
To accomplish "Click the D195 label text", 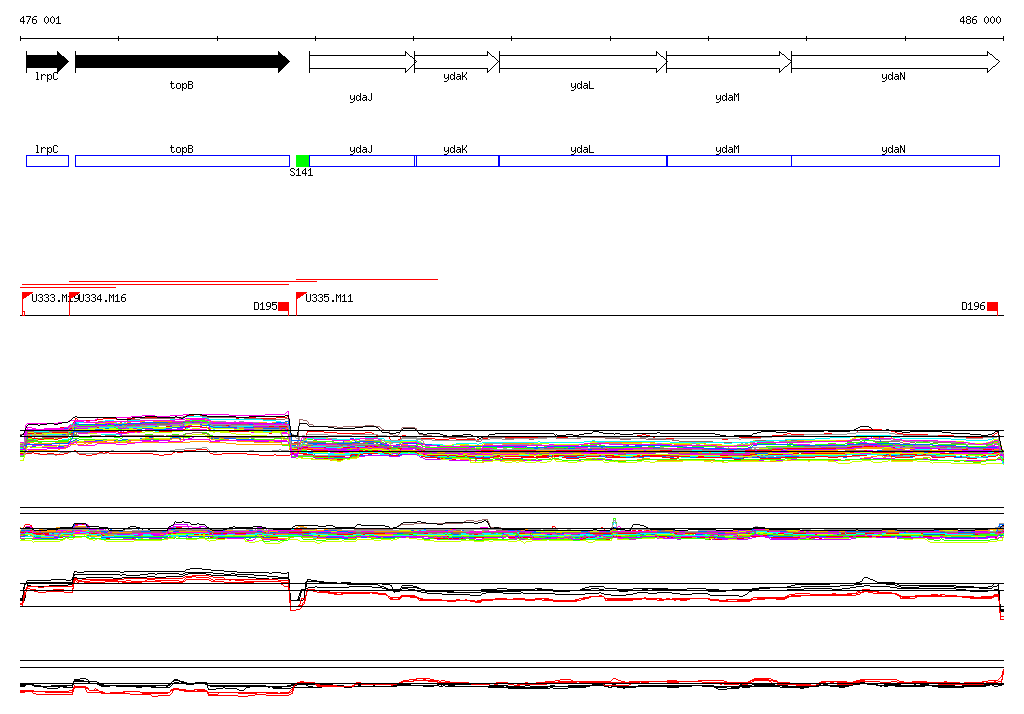I will 265,306.
